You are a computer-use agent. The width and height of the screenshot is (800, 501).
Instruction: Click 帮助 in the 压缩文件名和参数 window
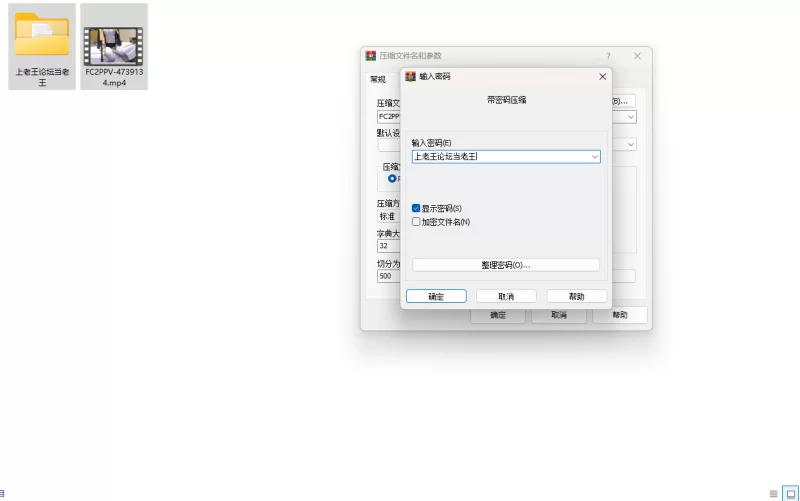click(x=620, y=315)
